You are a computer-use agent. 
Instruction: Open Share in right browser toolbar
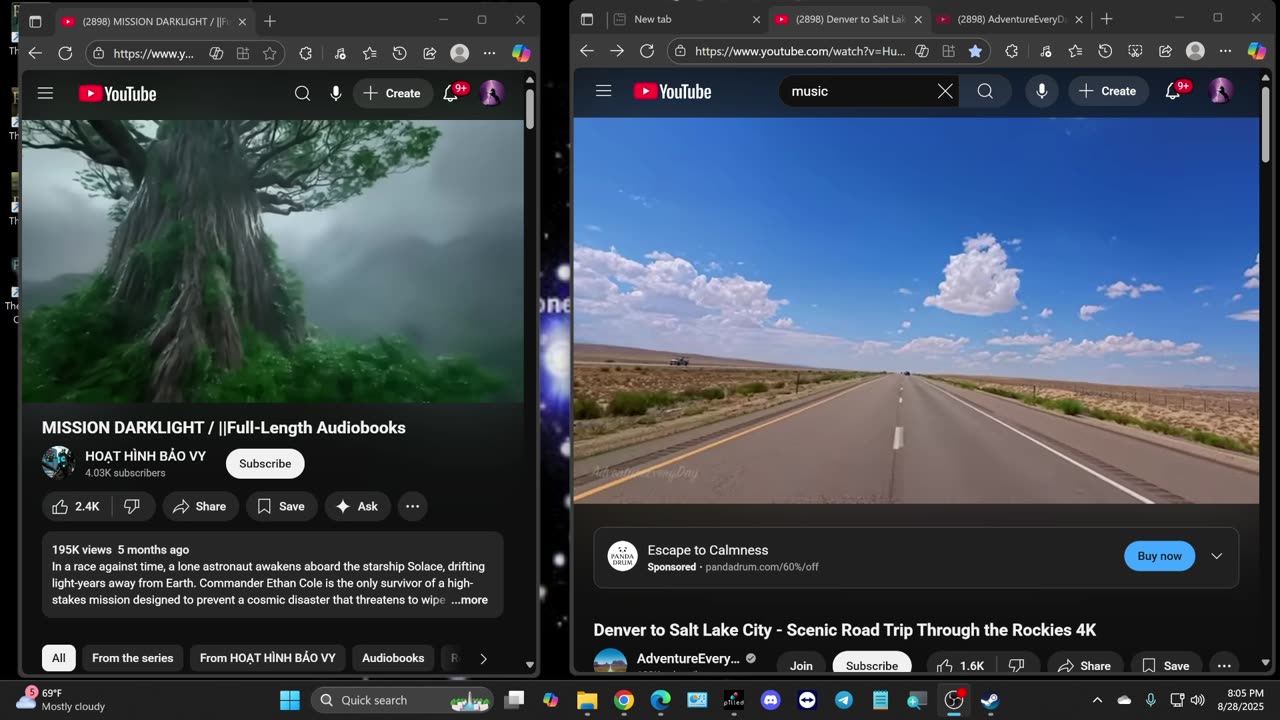coord(1165,51)
